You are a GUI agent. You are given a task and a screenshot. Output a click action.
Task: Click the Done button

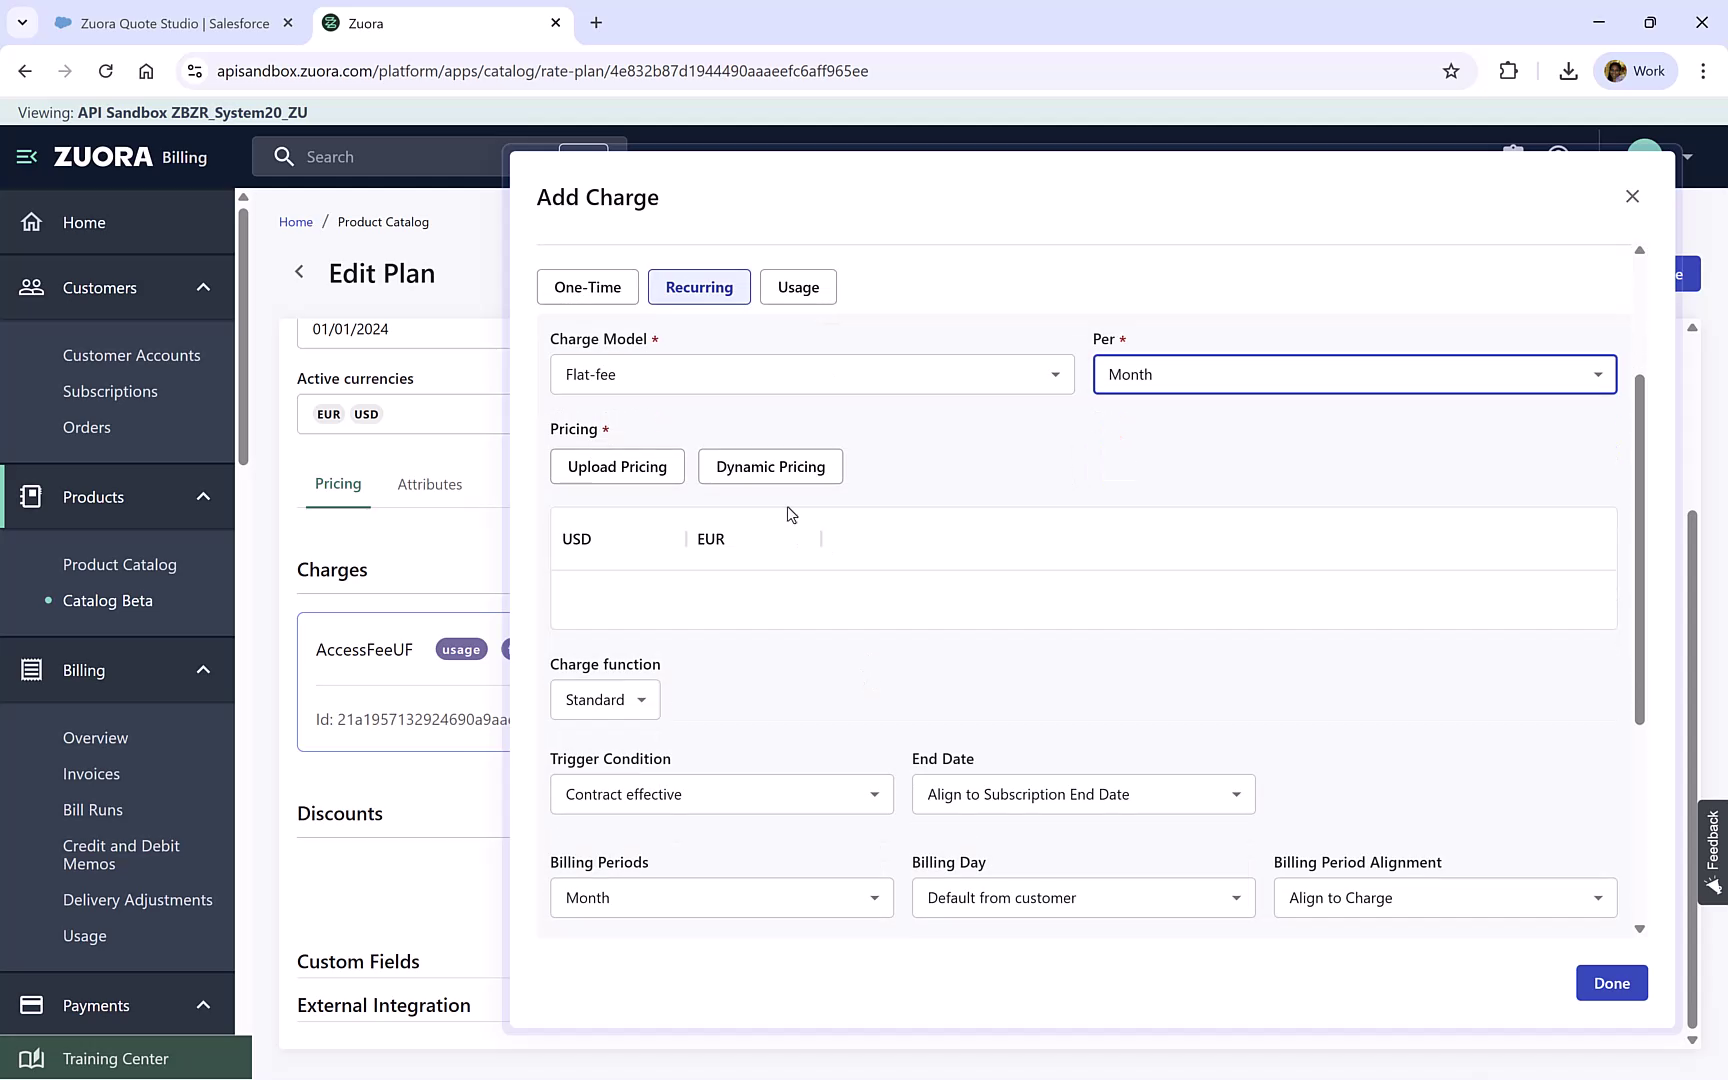click(x=1611, y=983)
